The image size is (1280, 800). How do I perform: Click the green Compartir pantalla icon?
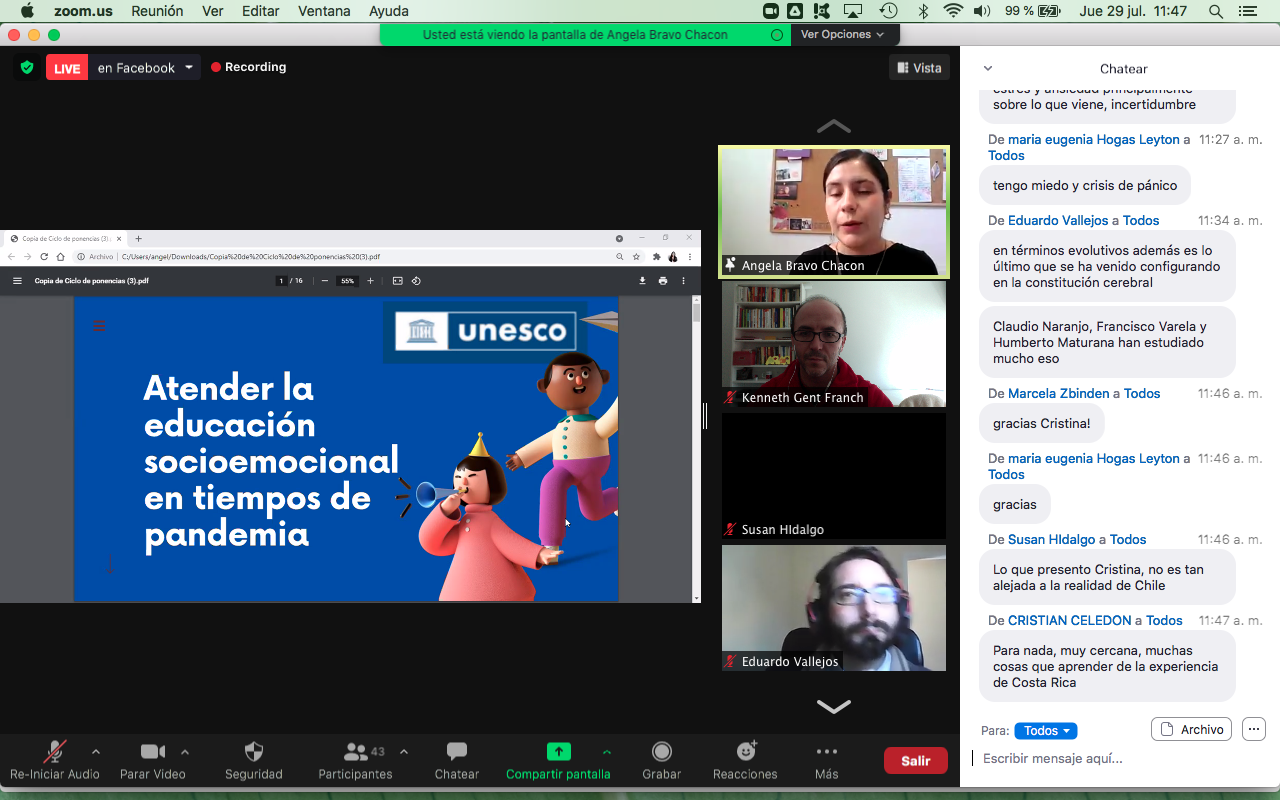[558, 752]
